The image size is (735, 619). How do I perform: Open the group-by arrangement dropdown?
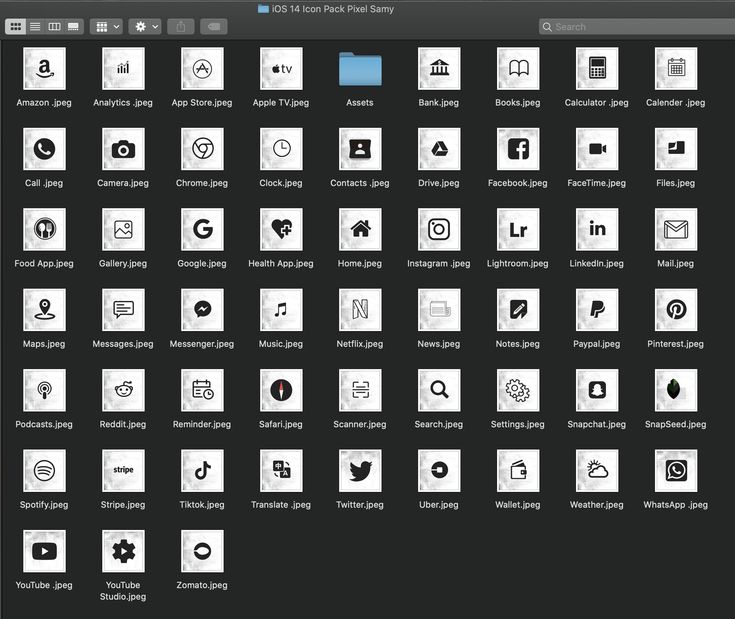[x=107, y=27]
